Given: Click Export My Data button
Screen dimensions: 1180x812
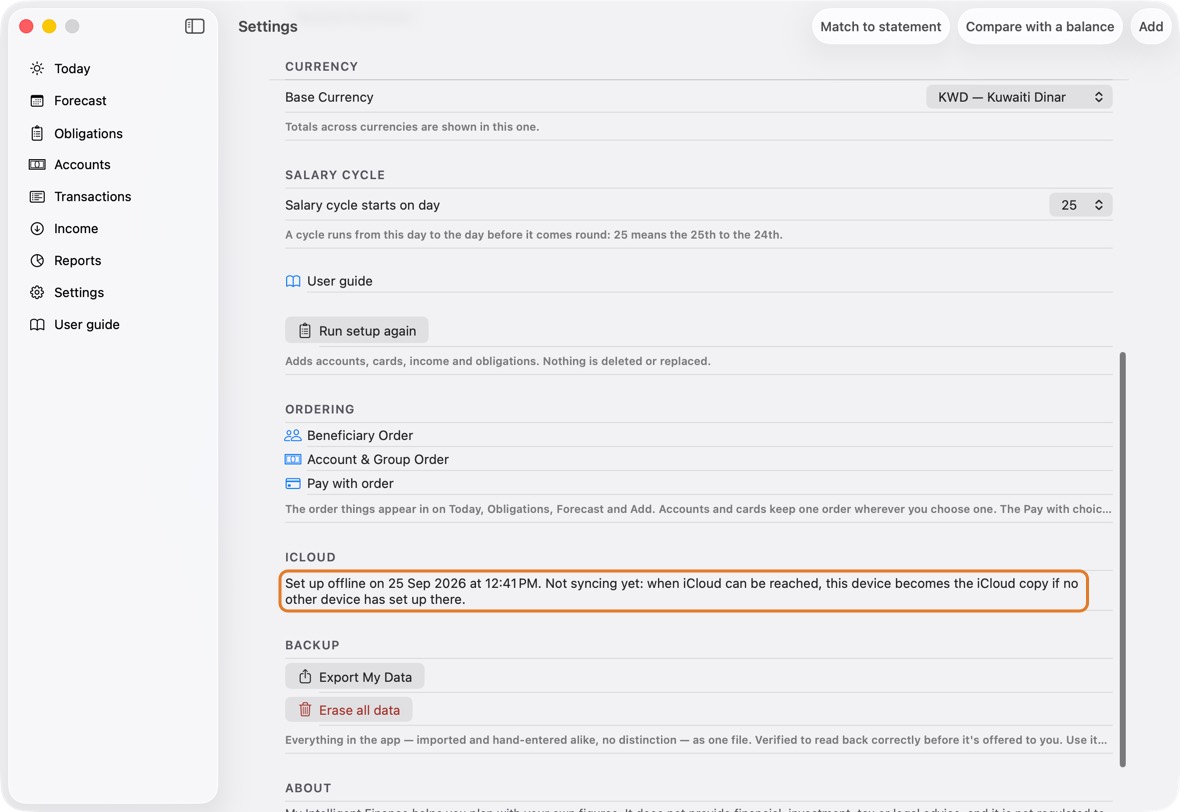Looking at the screenshot, I should [354, 677].
